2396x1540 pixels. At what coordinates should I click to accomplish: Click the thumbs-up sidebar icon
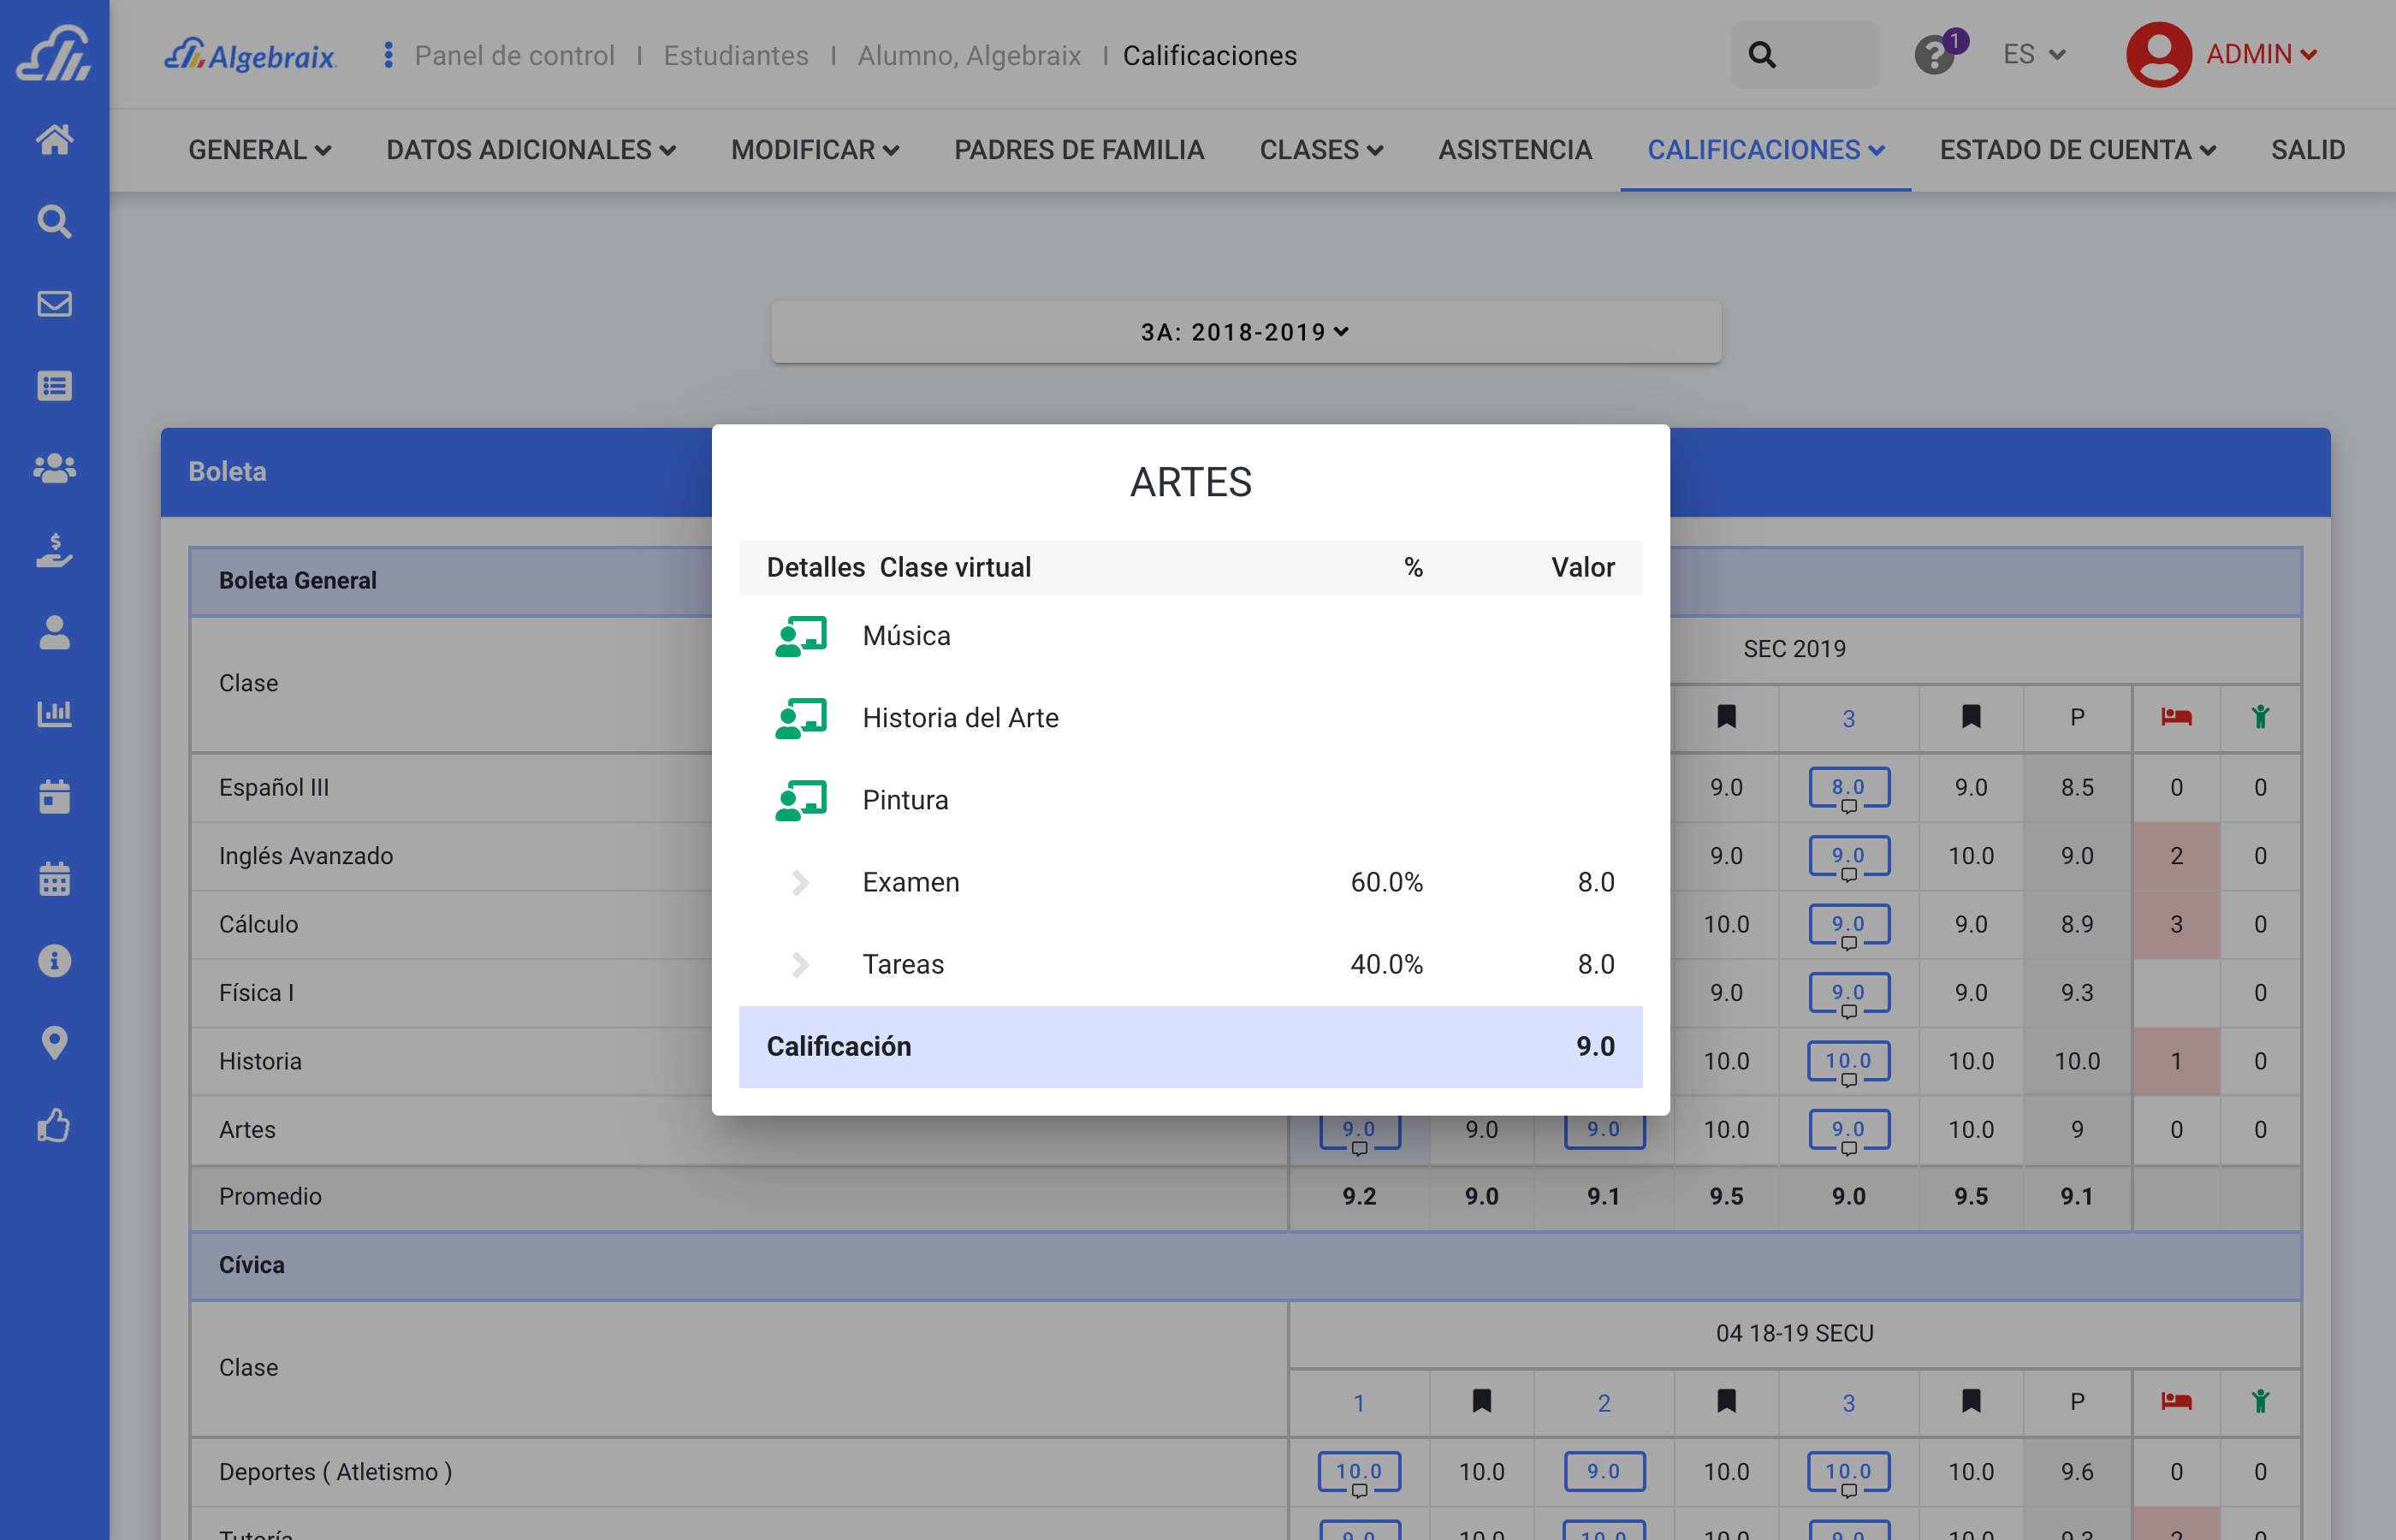point(54,1126)
